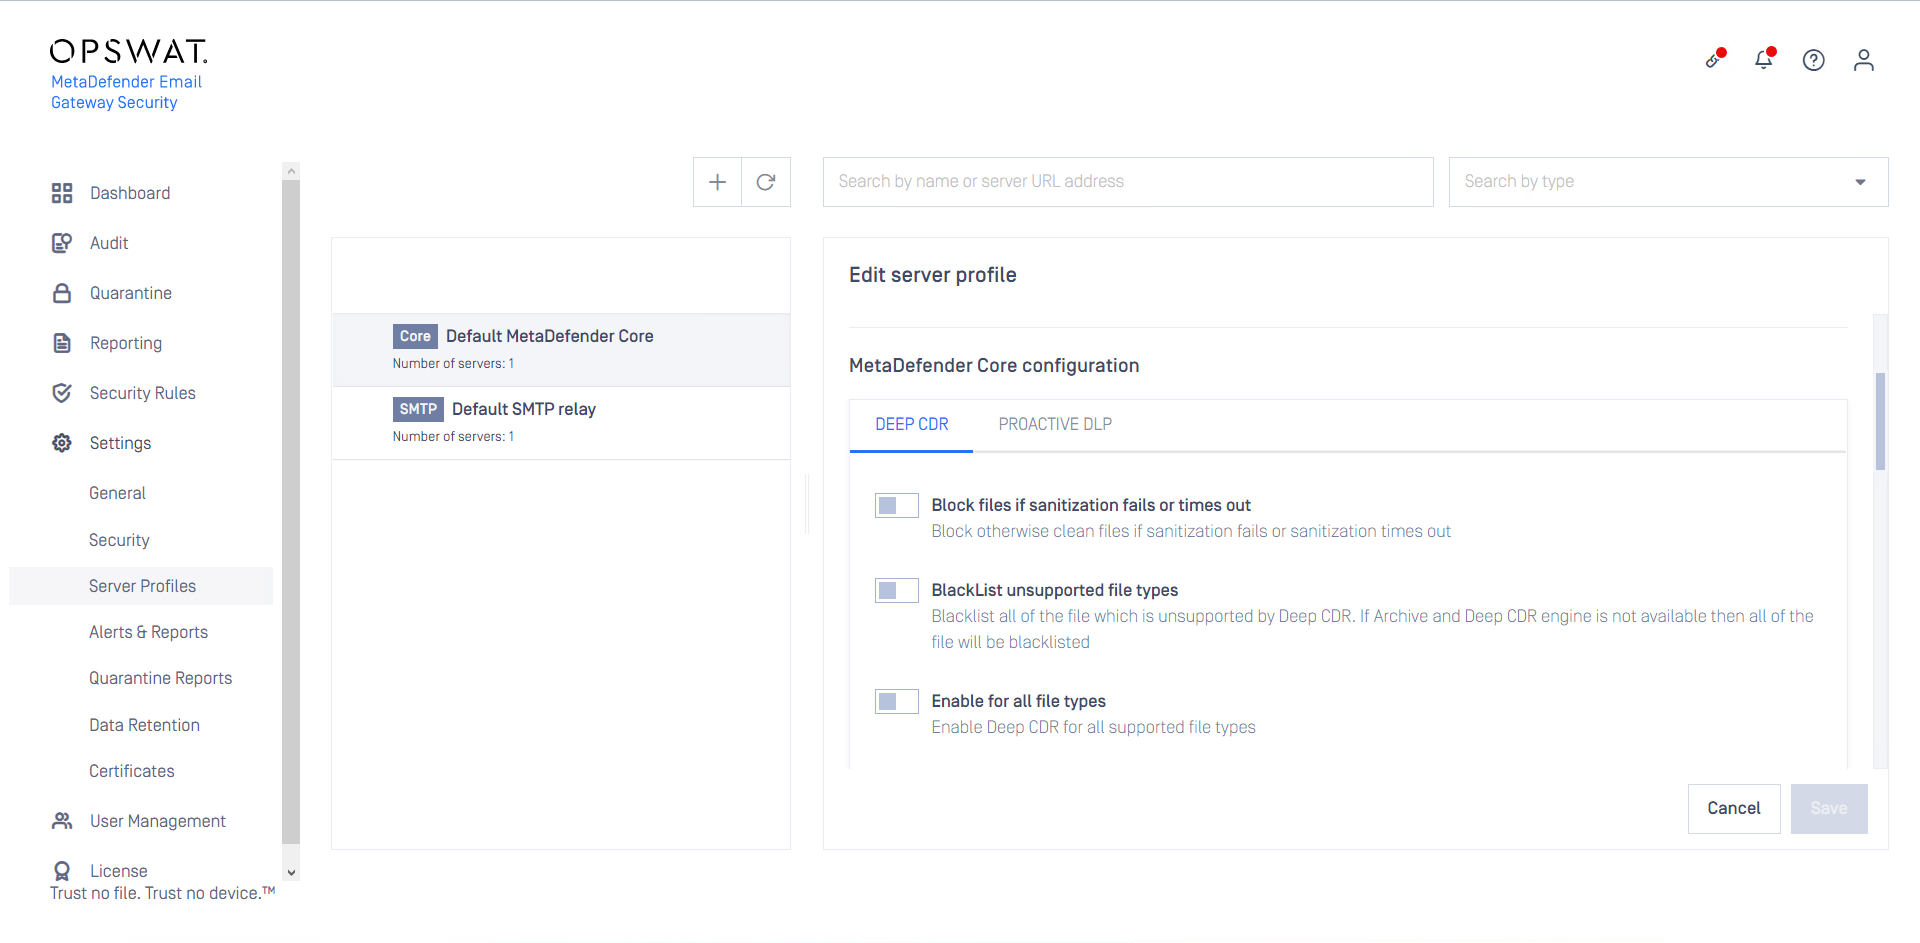Open Security settings menu item
The width and height of the screenshot is (1920, 943).
pos(119,540)
